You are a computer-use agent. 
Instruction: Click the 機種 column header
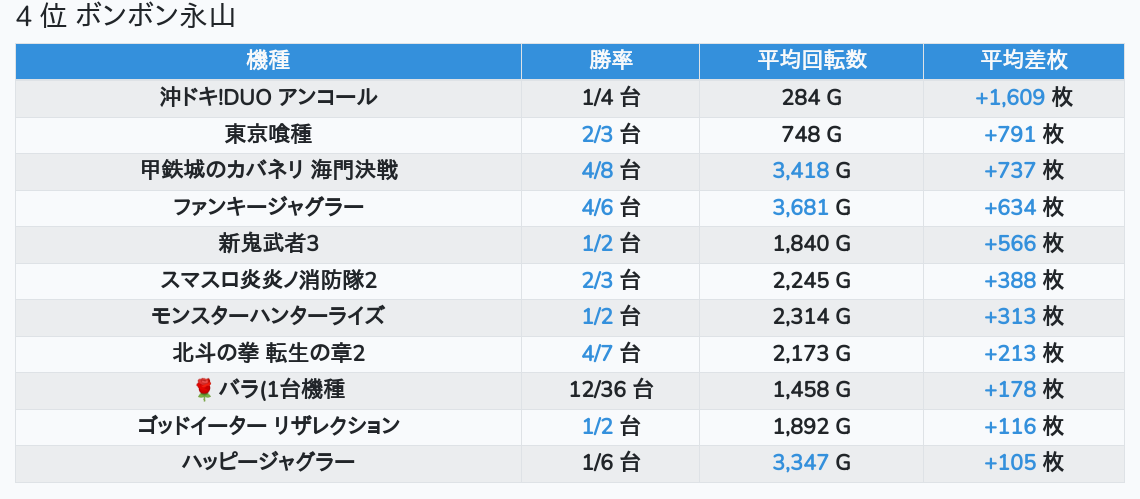(x=268, y=61)
